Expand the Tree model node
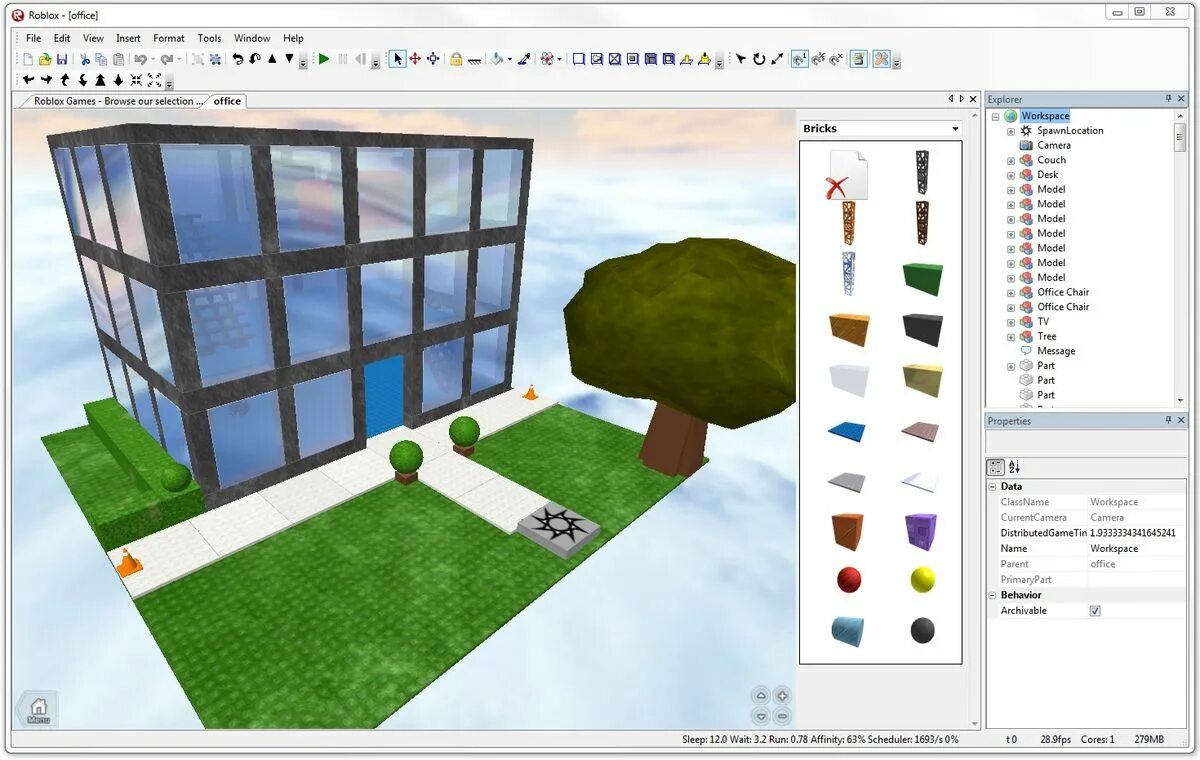 (x=1011, y=337)
